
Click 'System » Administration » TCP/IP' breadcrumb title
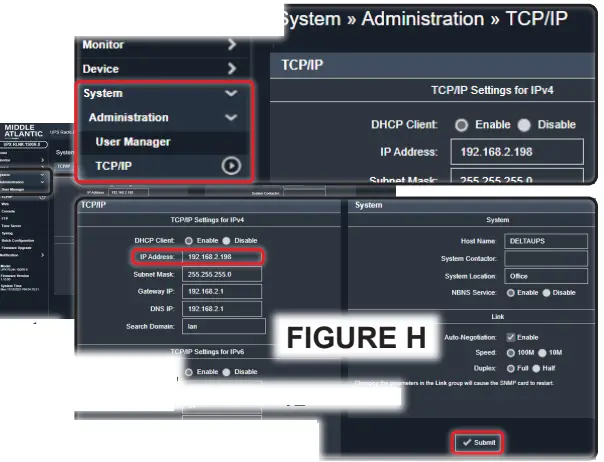[x=424, y=19]
